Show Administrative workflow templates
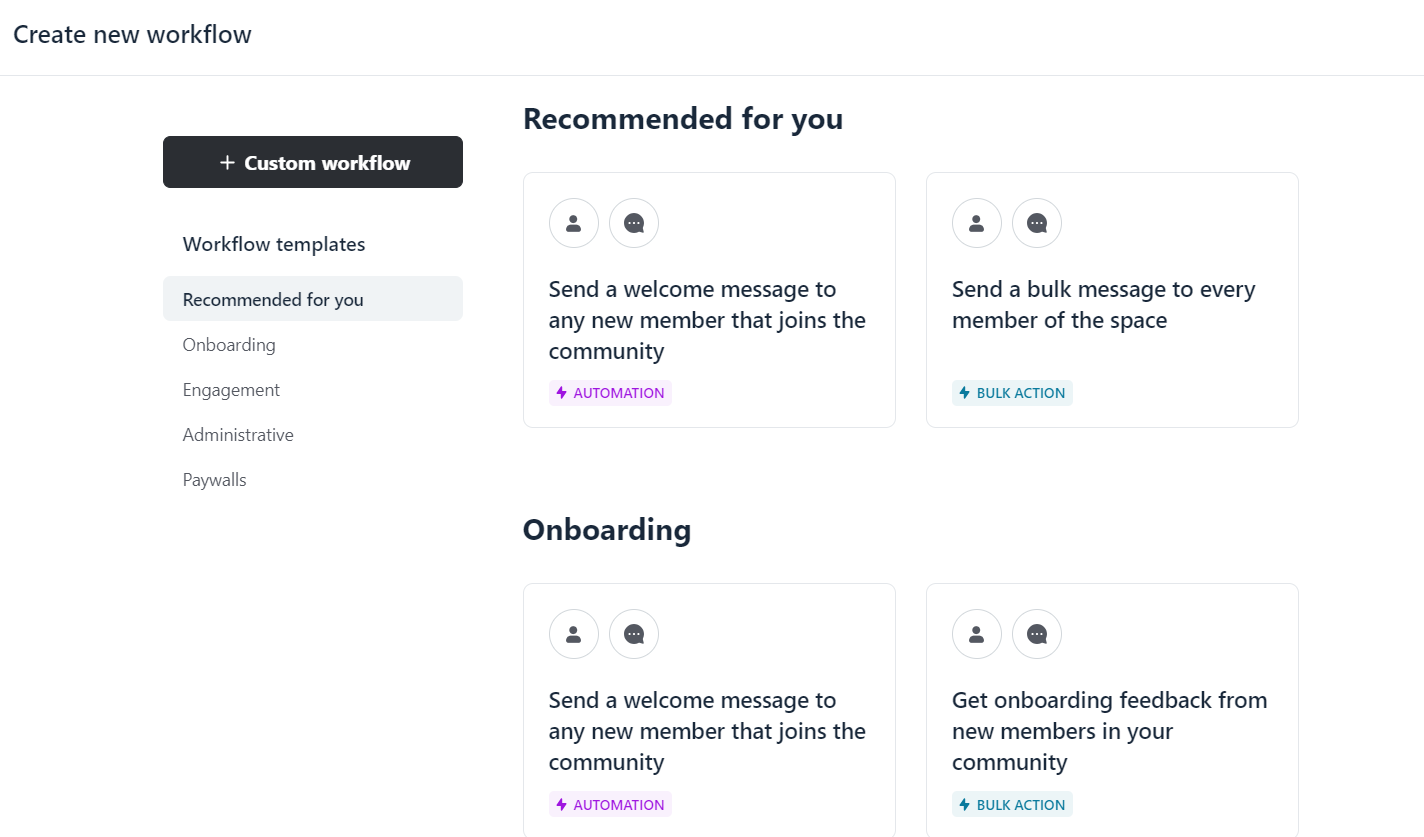The width and height of the screenshot is (1424, 837). click(238, 435)
